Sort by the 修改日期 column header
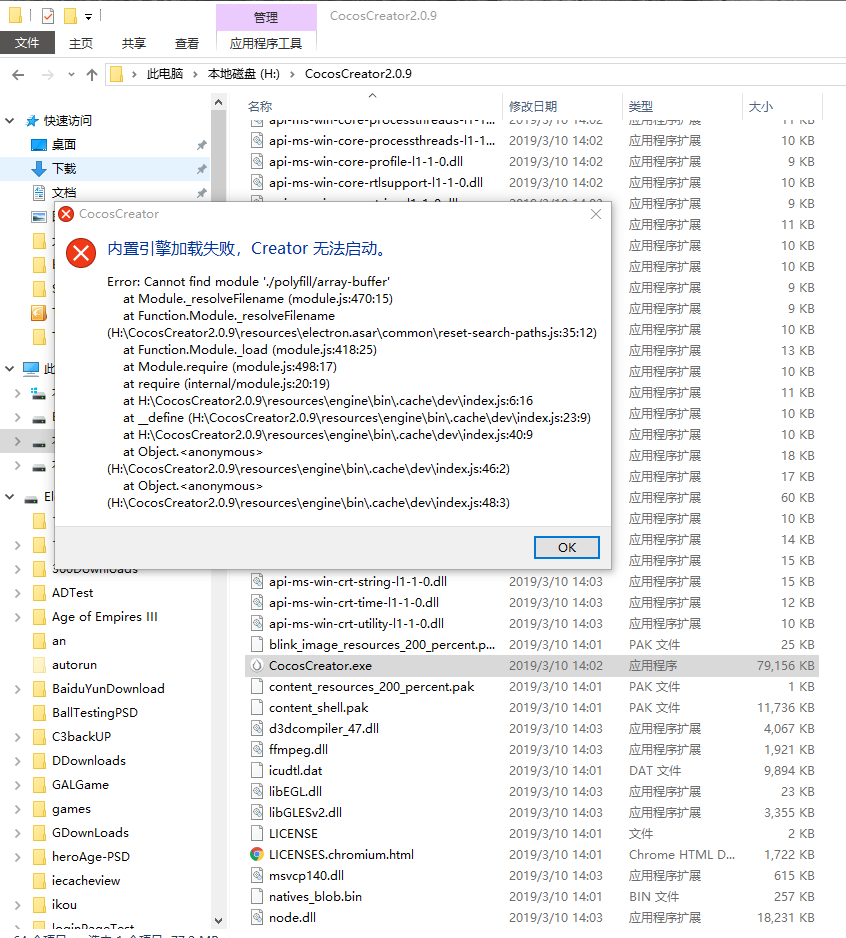846x938 pixels. point(532,106)
